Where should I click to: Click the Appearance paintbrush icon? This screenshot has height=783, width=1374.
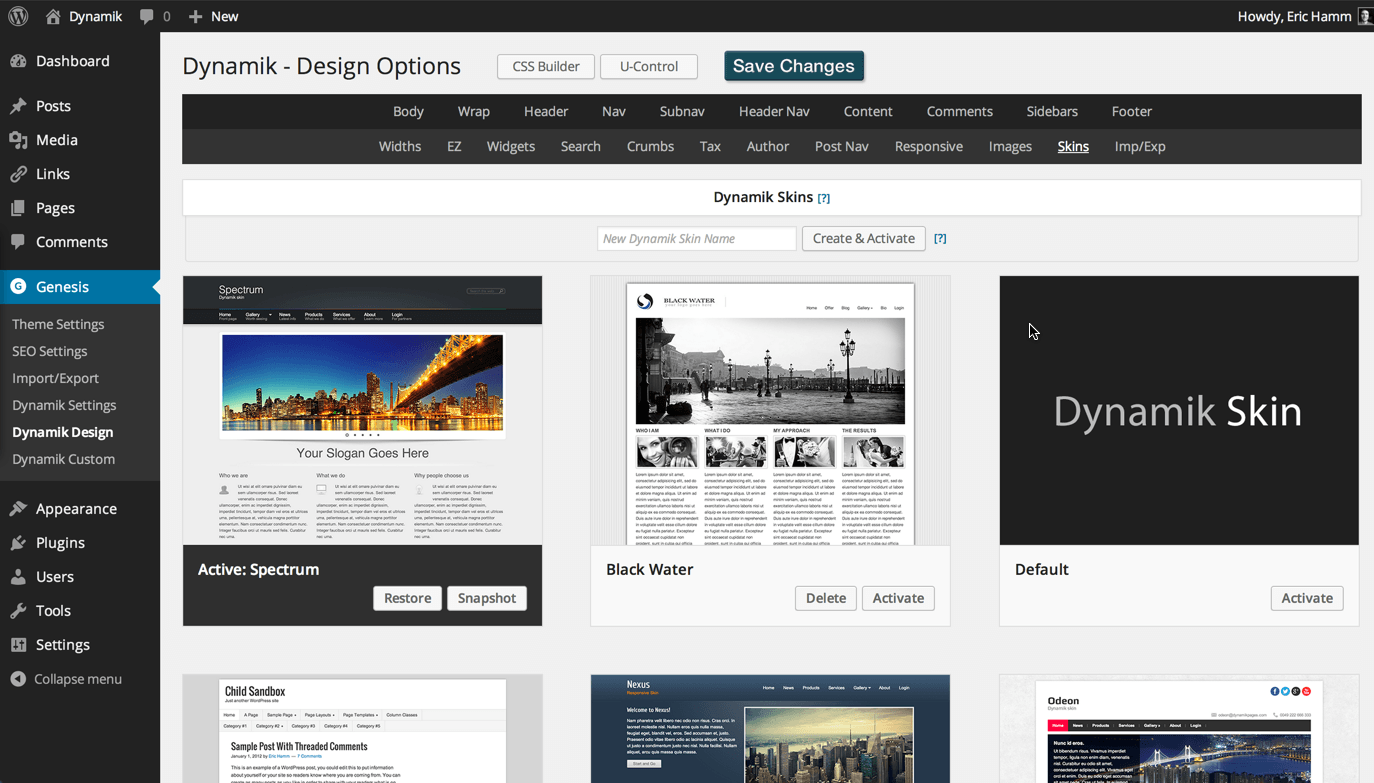coord(18,509)
